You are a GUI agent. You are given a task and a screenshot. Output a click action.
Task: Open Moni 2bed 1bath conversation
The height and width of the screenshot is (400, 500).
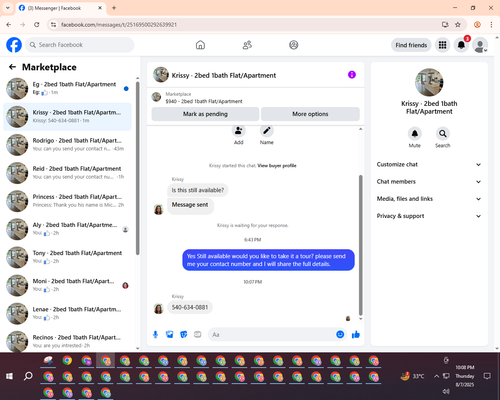click(67, 285)
